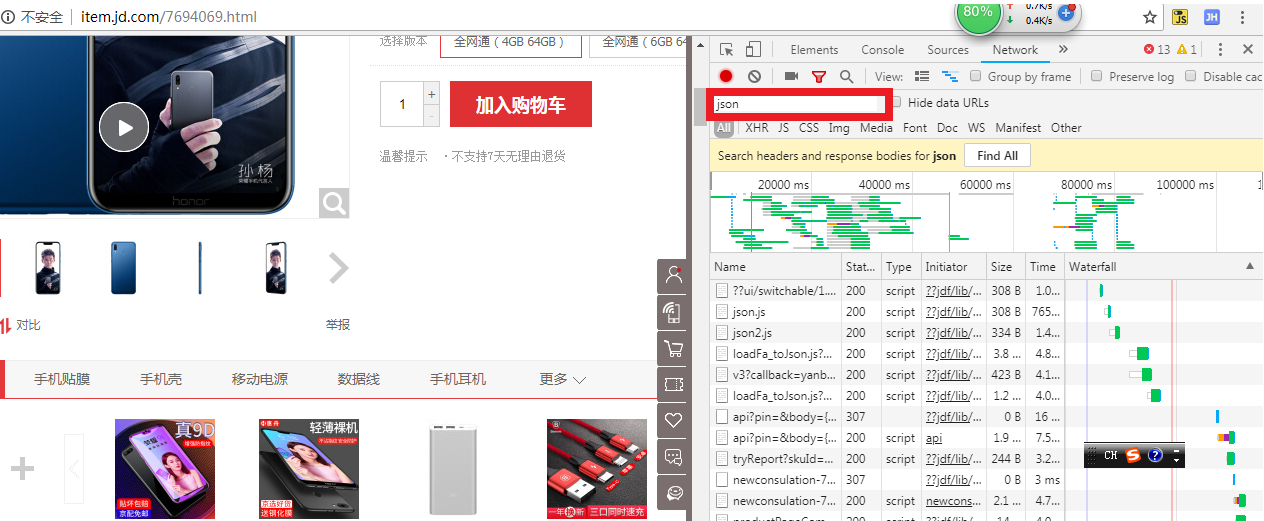
Task: Expand the 更多 accessories dropdown
Action: (x=563, y=379)
